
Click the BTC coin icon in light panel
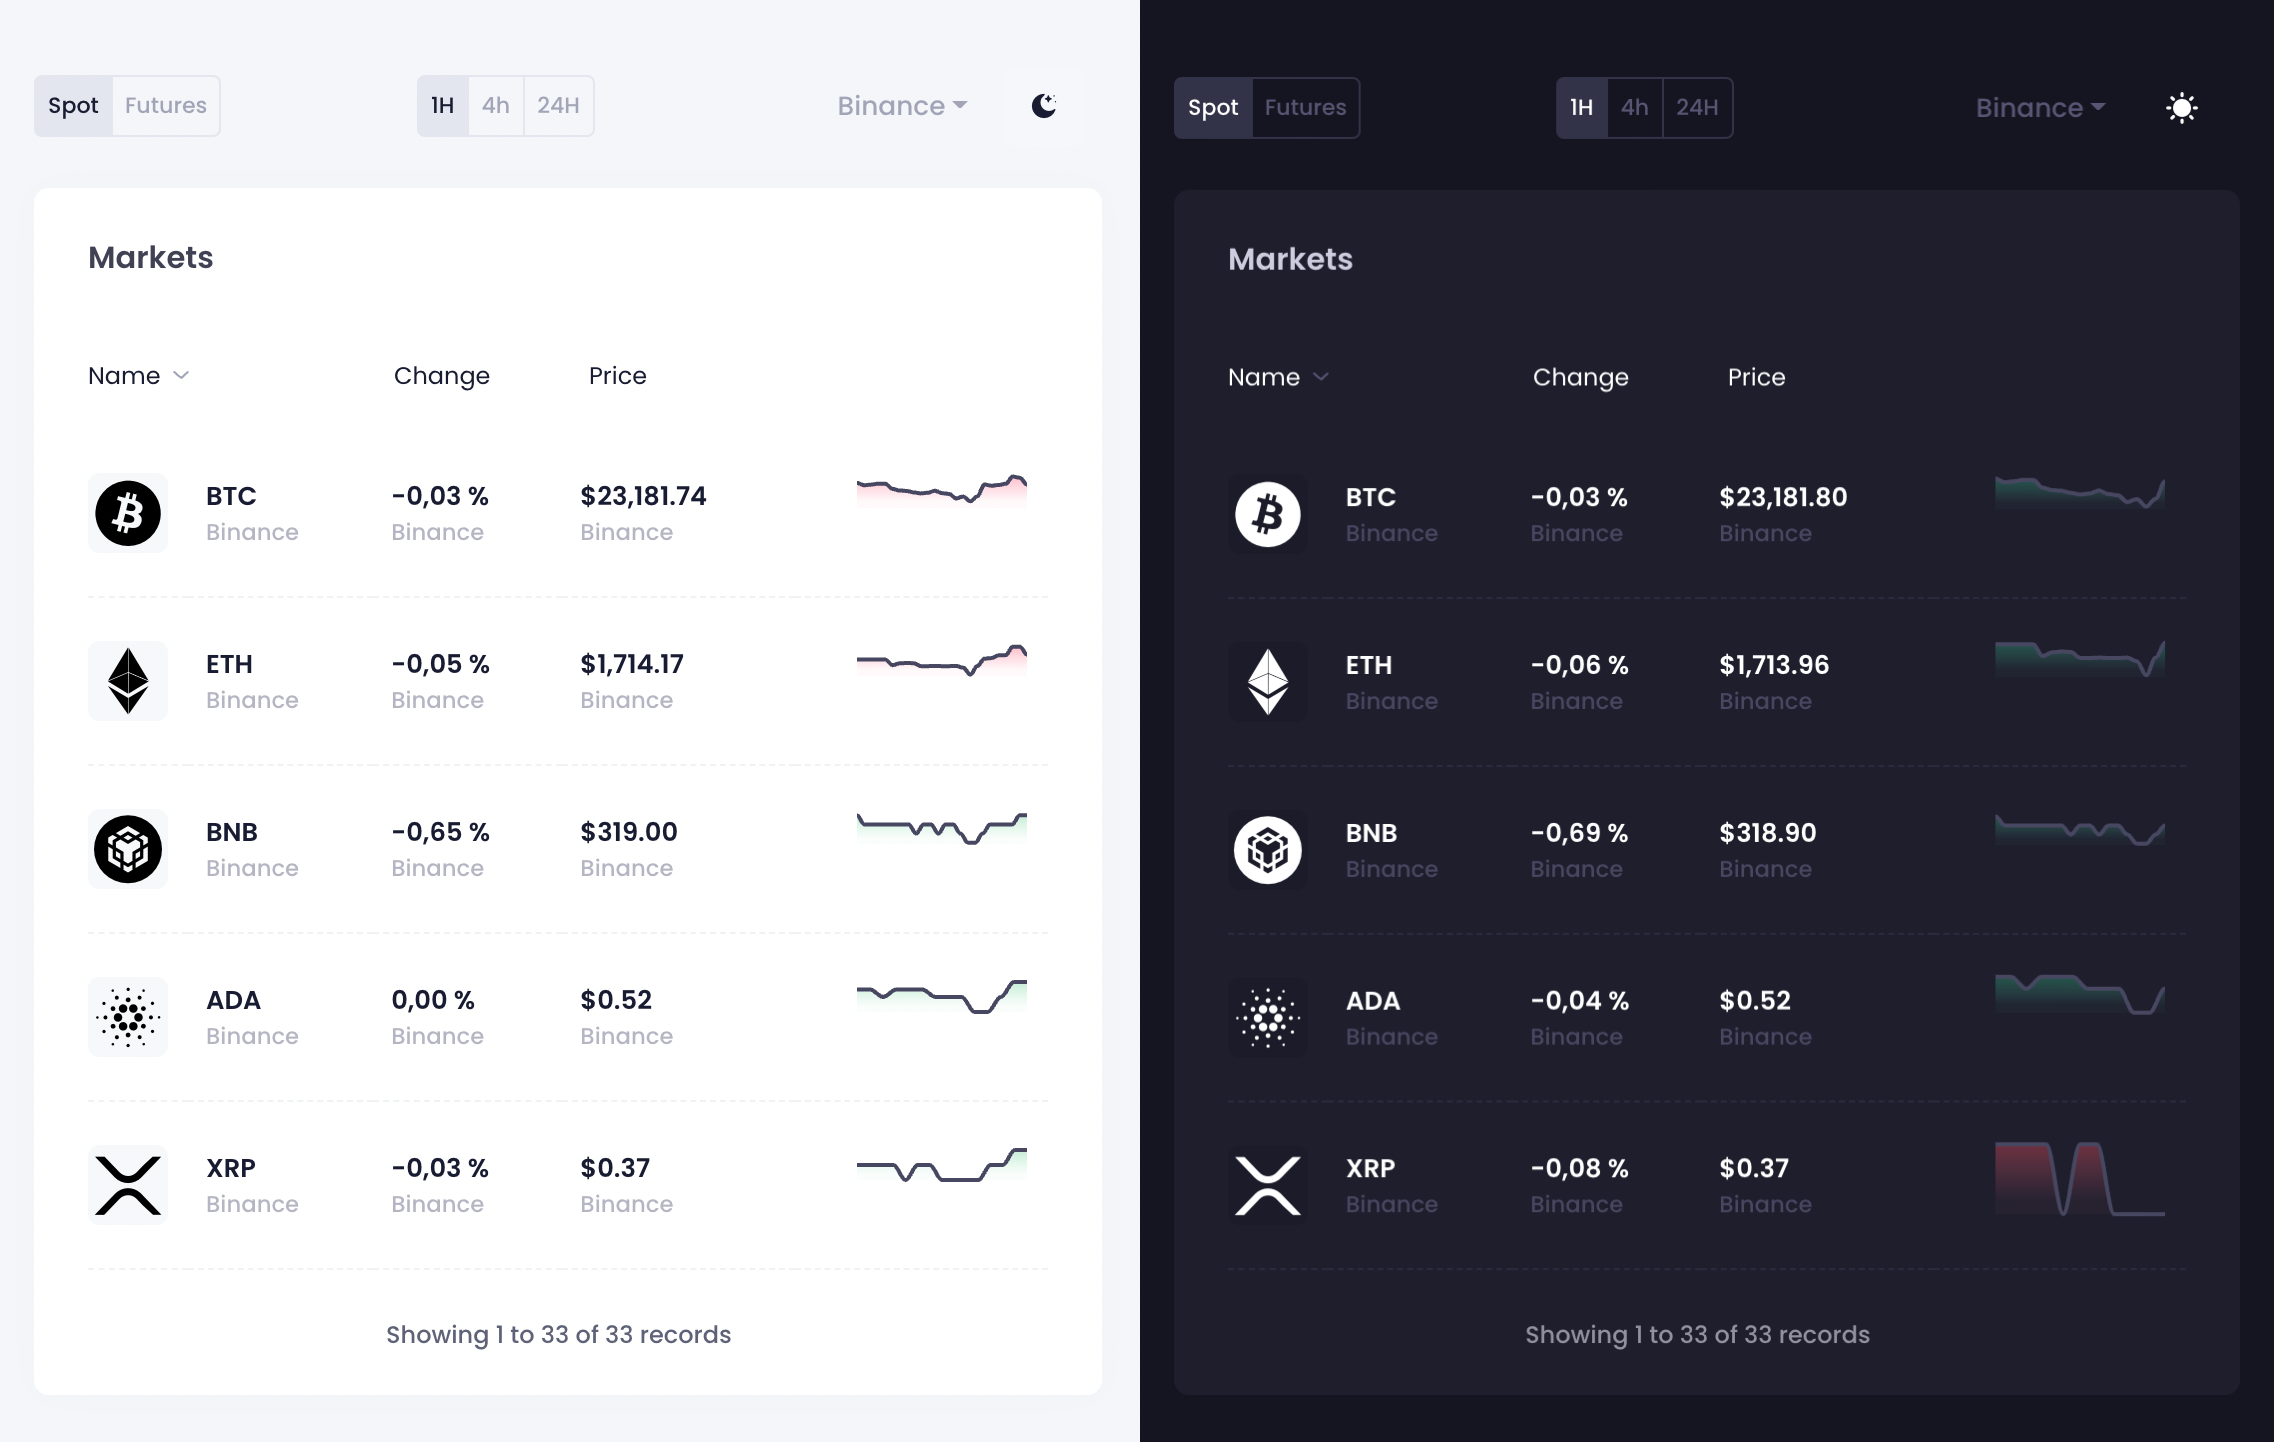point(128,513)
